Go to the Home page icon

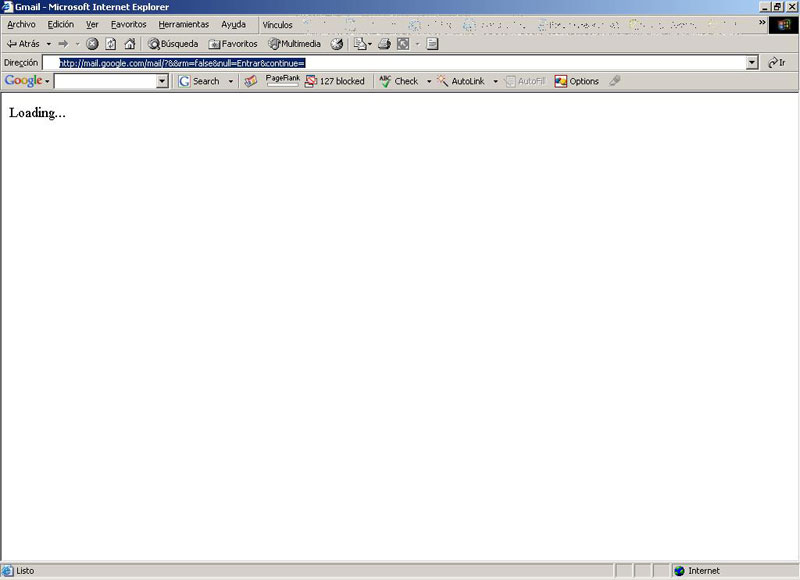pyautogui.click(x=129, y=44)
